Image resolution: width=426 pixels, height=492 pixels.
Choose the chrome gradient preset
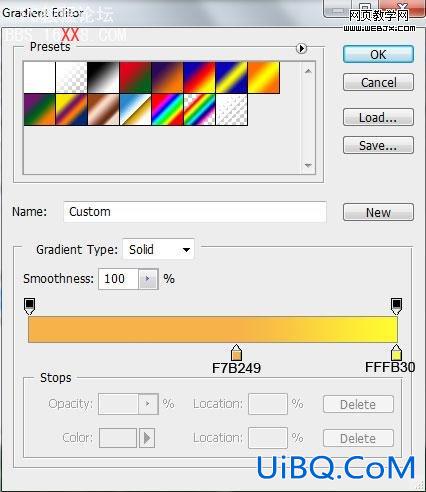pos(135,109)
